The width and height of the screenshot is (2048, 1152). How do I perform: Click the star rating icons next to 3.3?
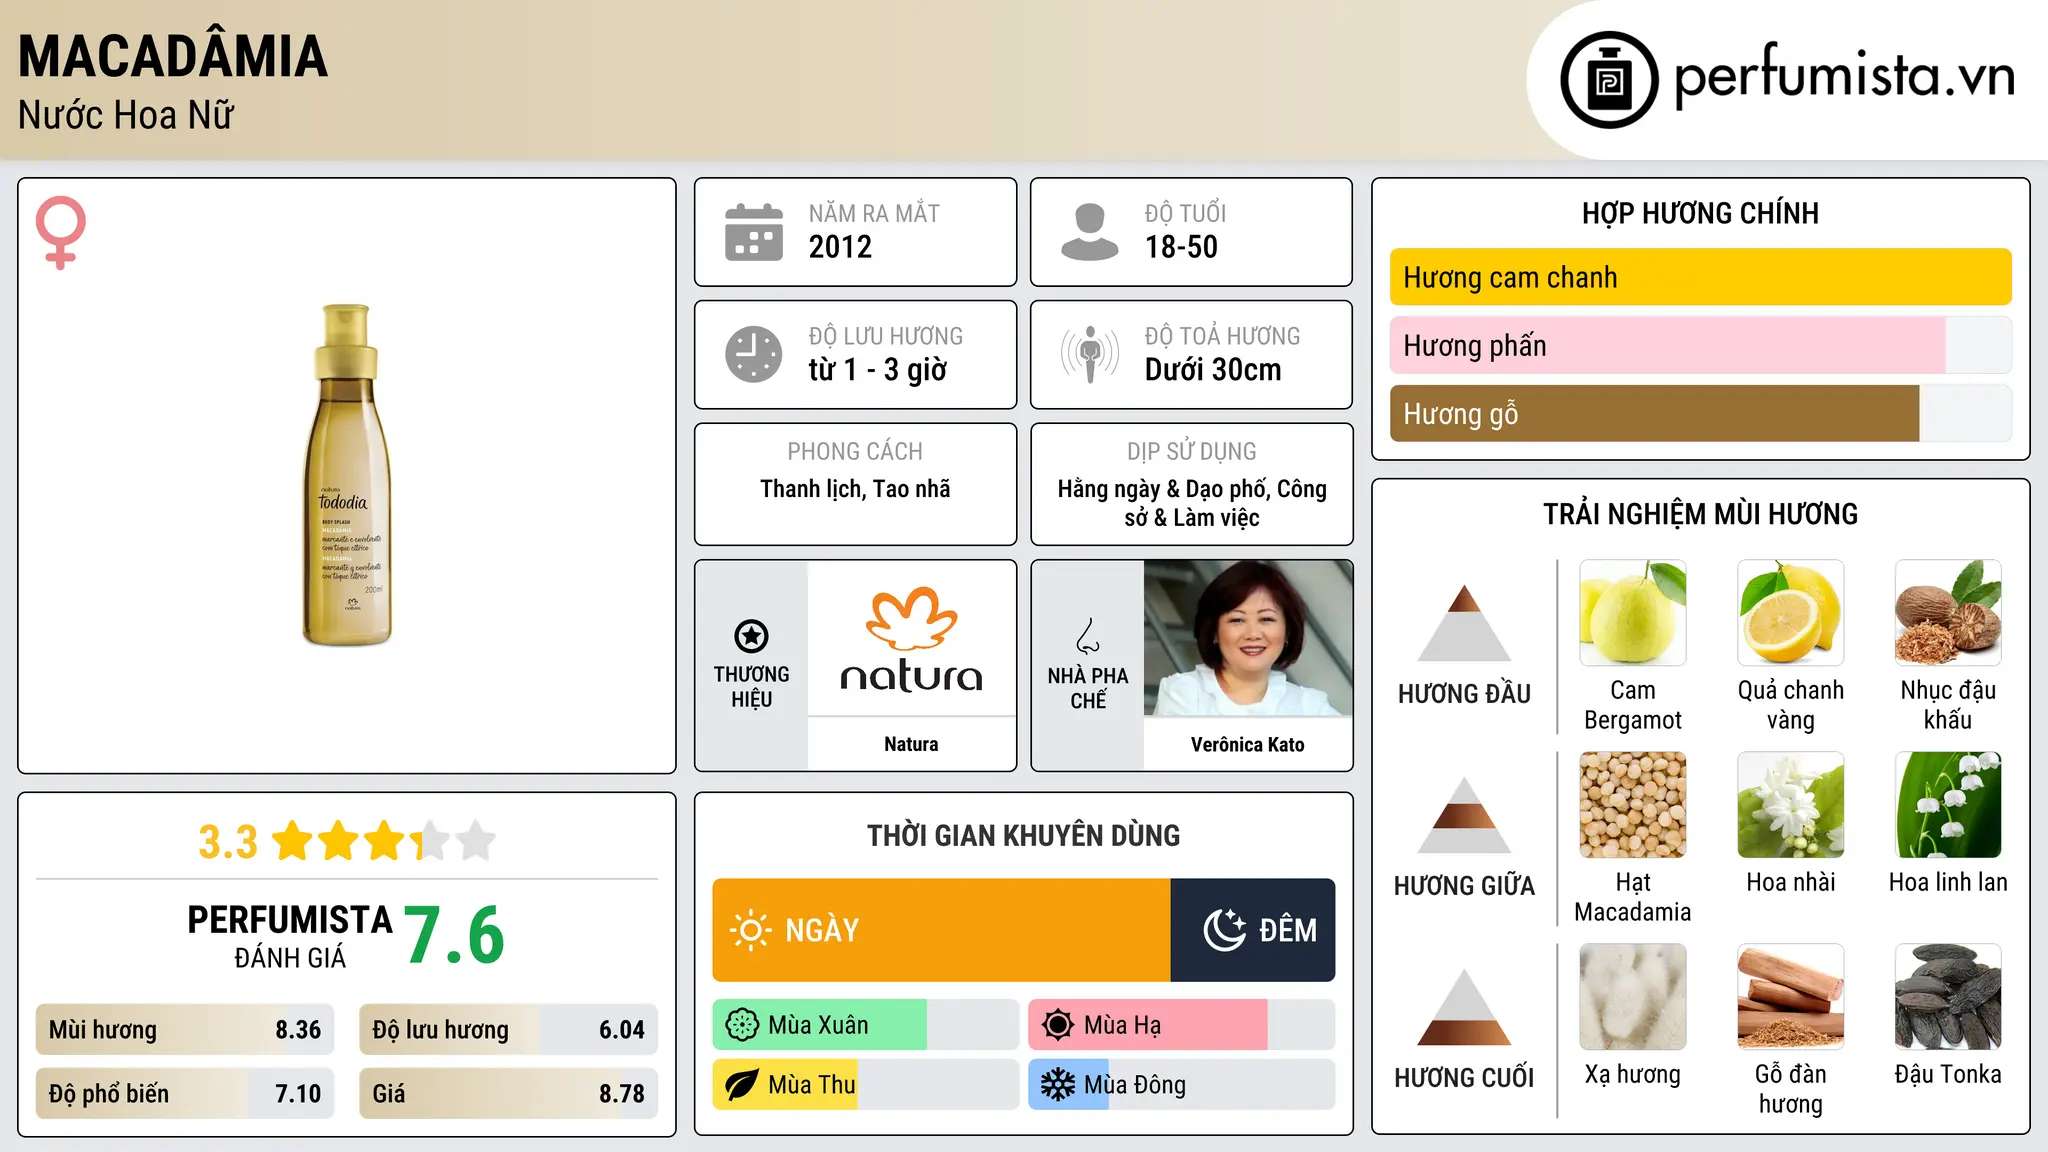[x=383, y=841]
